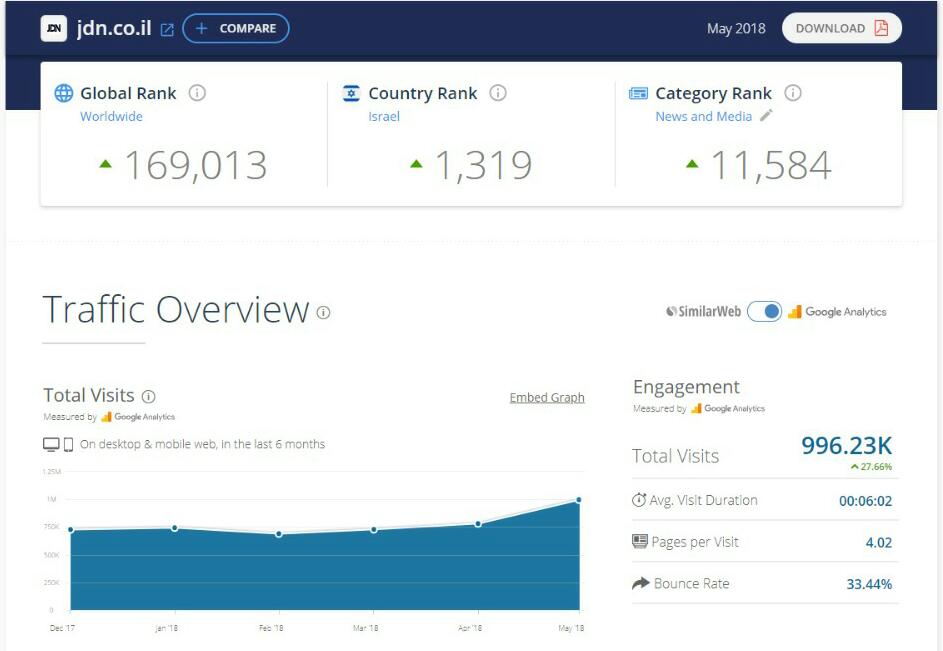Screen dimensions: 943x651
Task: Click the globe icon for Global Rank
Action: pyautogui.click(x=64, y=93)
